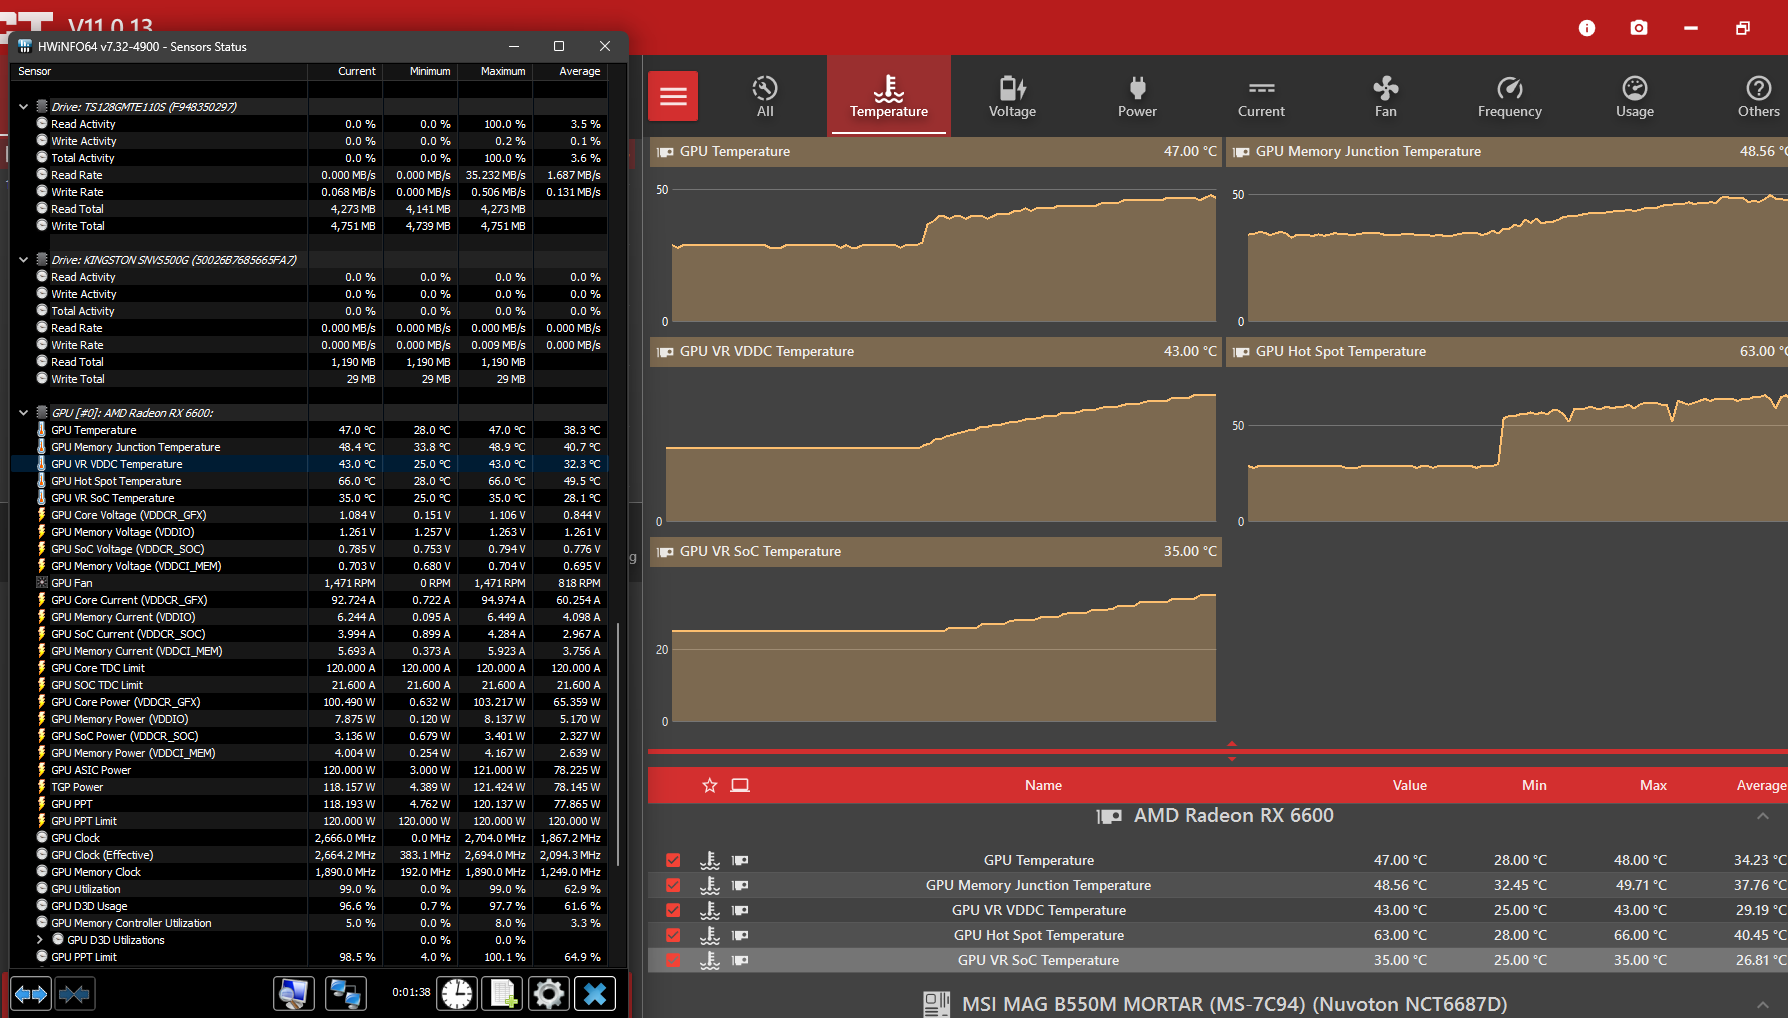Click the HWiNFO Sensors Status vertical scrollbar
This screenshot has width=1788, height=1018.
click(618, 744)
